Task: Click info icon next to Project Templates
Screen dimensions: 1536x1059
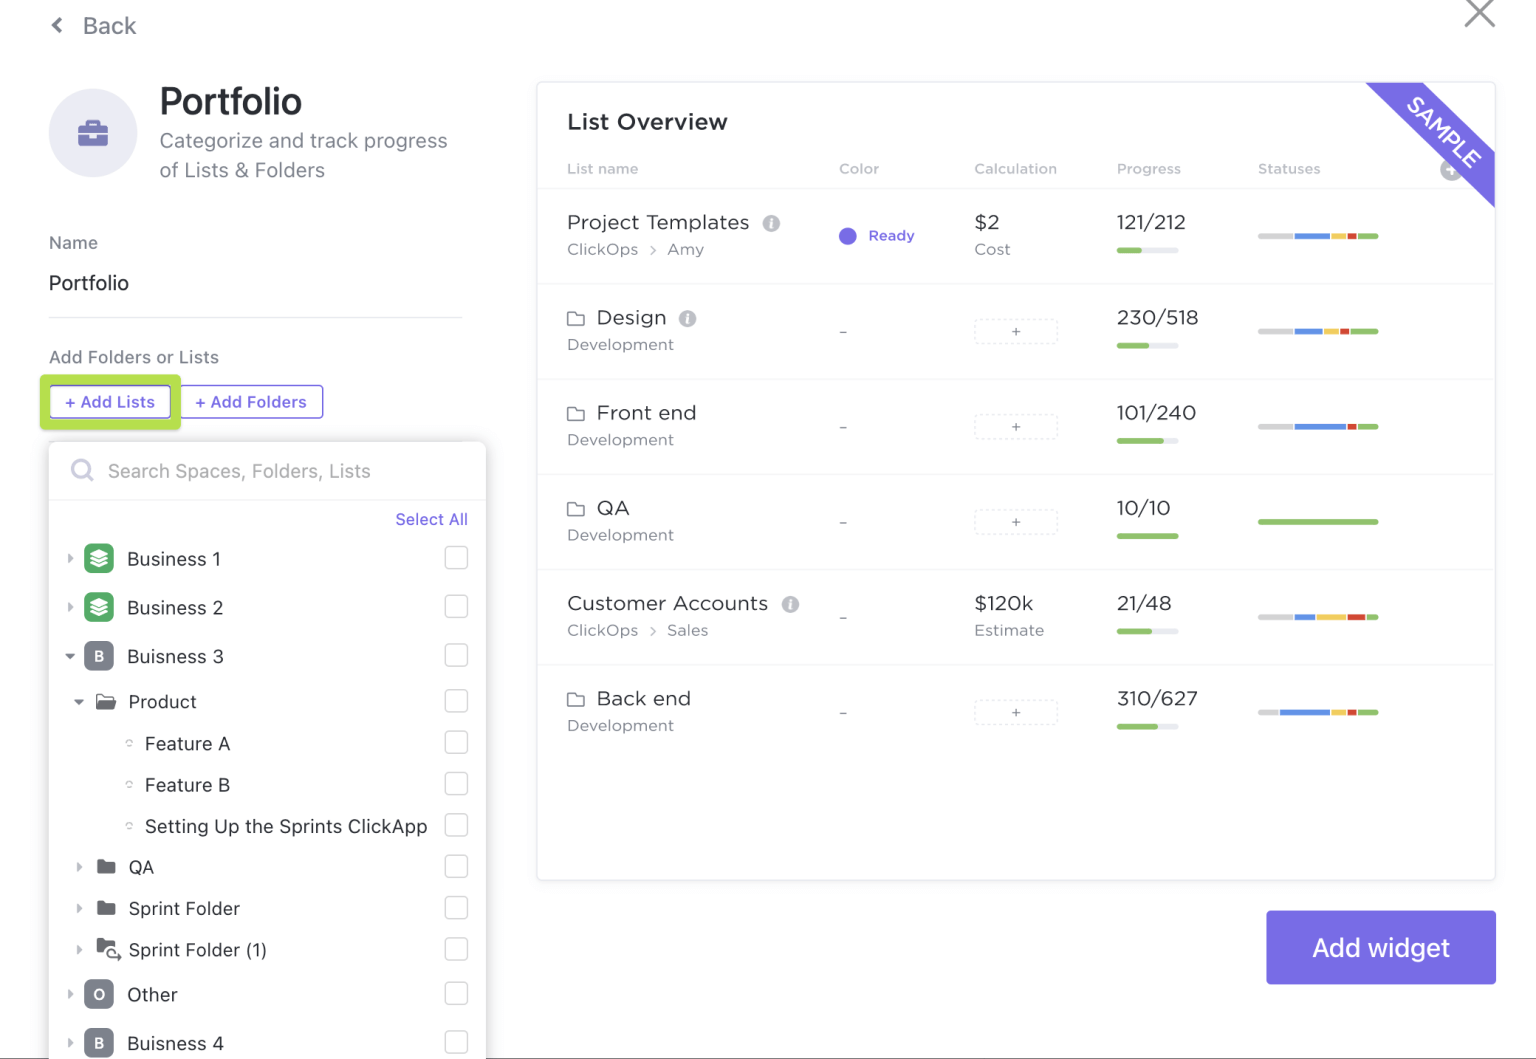Action: click(771, 223)
